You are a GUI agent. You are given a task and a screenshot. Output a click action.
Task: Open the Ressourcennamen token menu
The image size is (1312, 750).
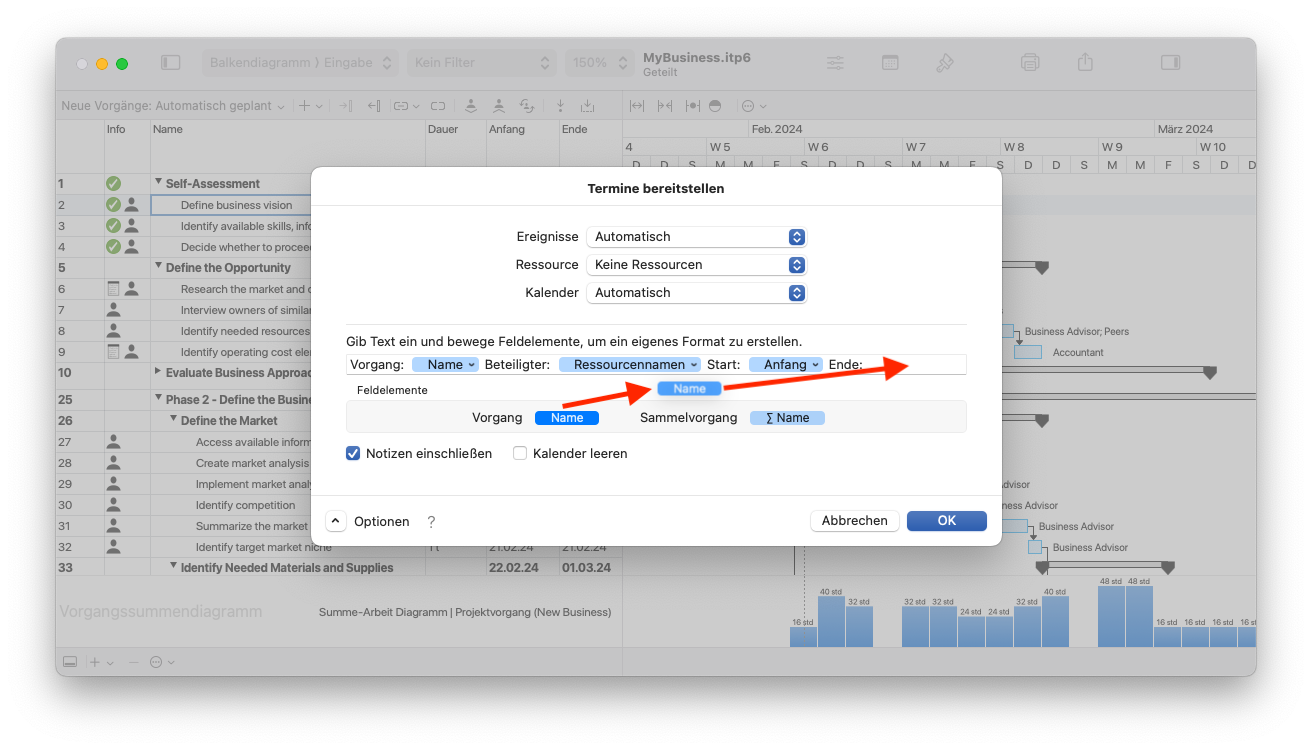click(630, 365)
